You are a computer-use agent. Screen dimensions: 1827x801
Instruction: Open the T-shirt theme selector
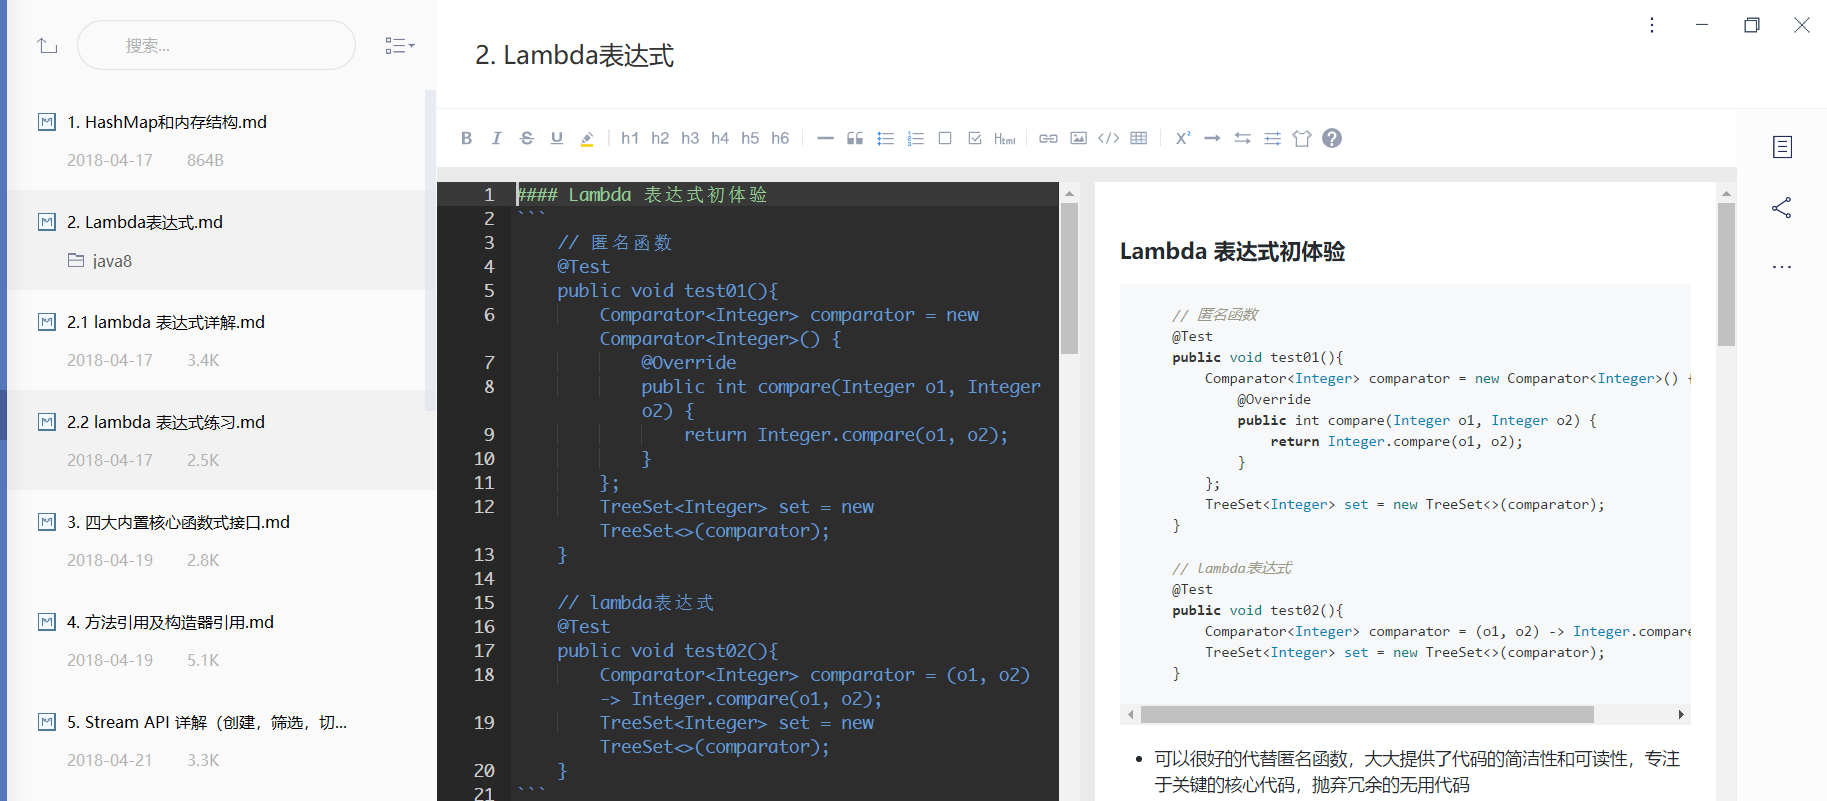[1302, 138]
